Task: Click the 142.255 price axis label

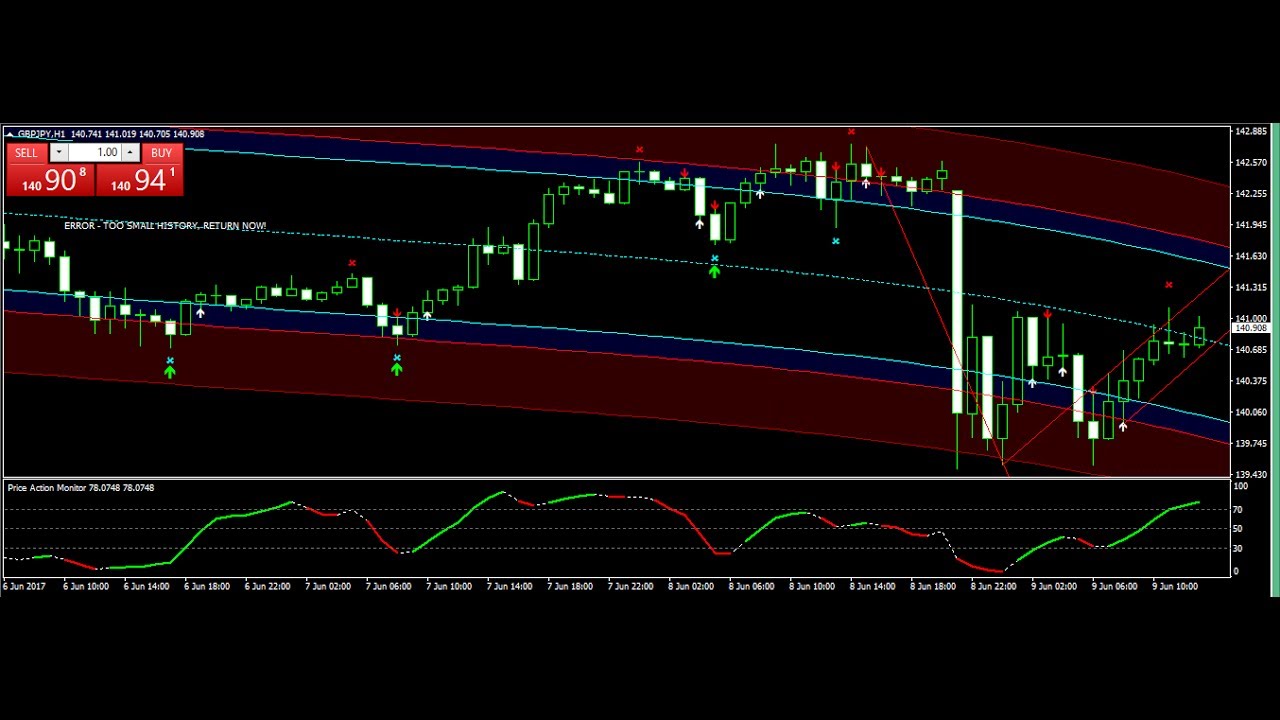Action: click(x=1251, y=194)
